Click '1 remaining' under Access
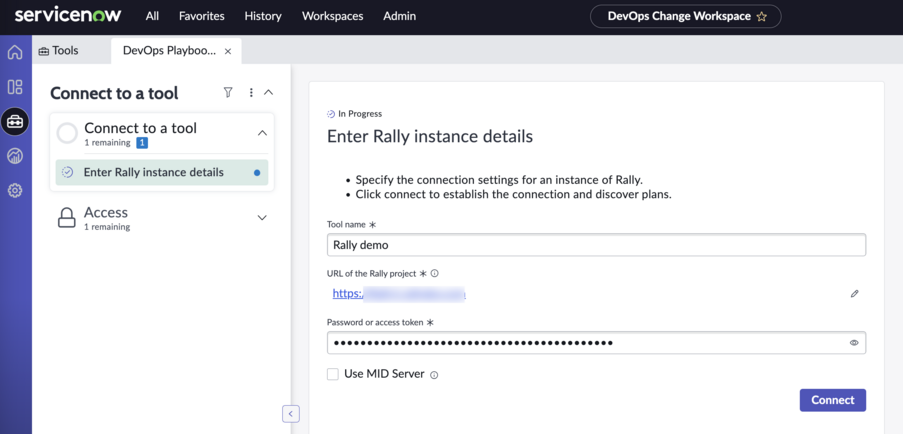Viewport: 903px width, 434px height. point(107,227)
